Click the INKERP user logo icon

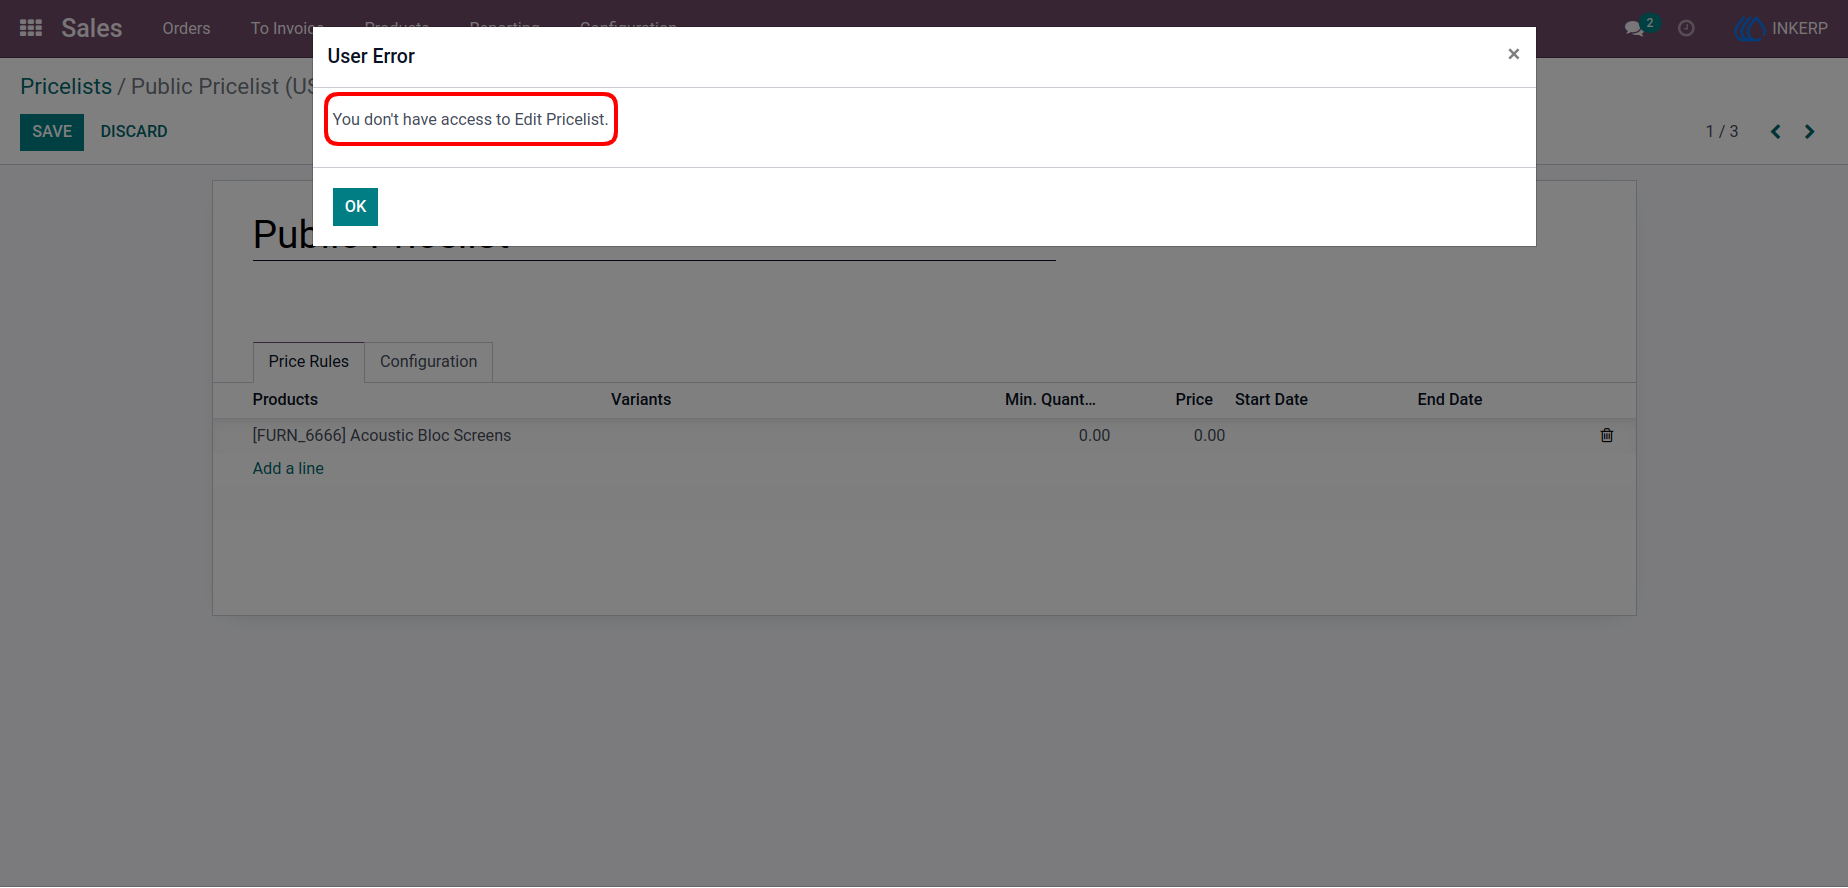1749,28
